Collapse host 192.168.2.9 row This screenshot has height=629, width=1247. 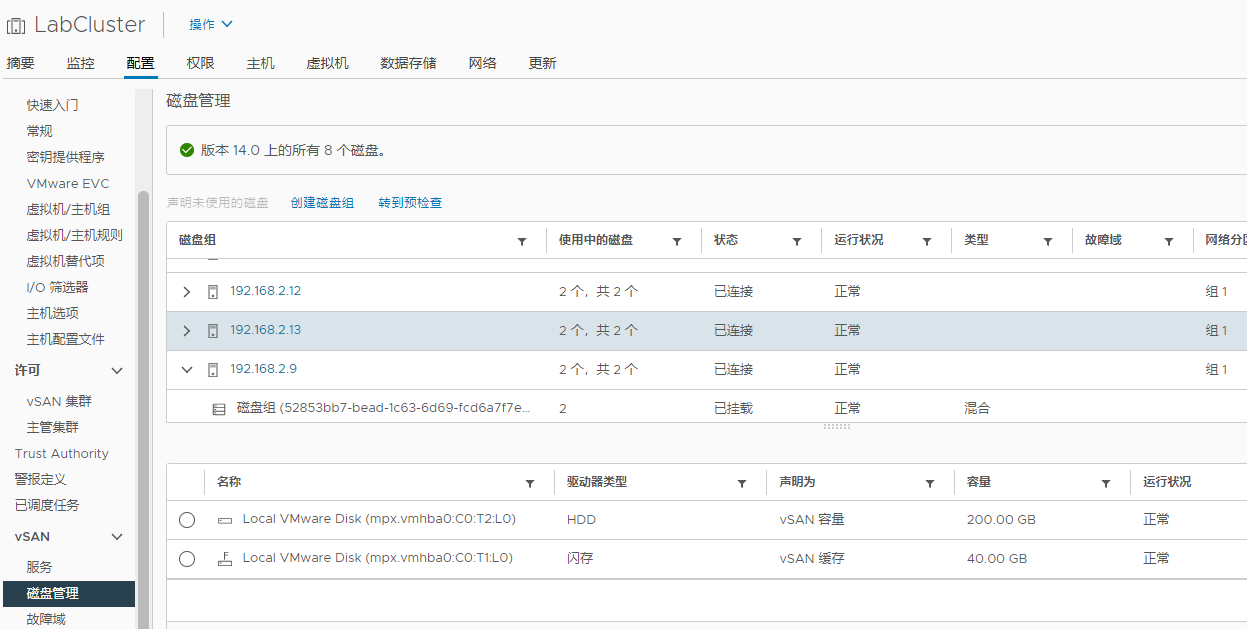pyautogui.click(x=187, y=370)
